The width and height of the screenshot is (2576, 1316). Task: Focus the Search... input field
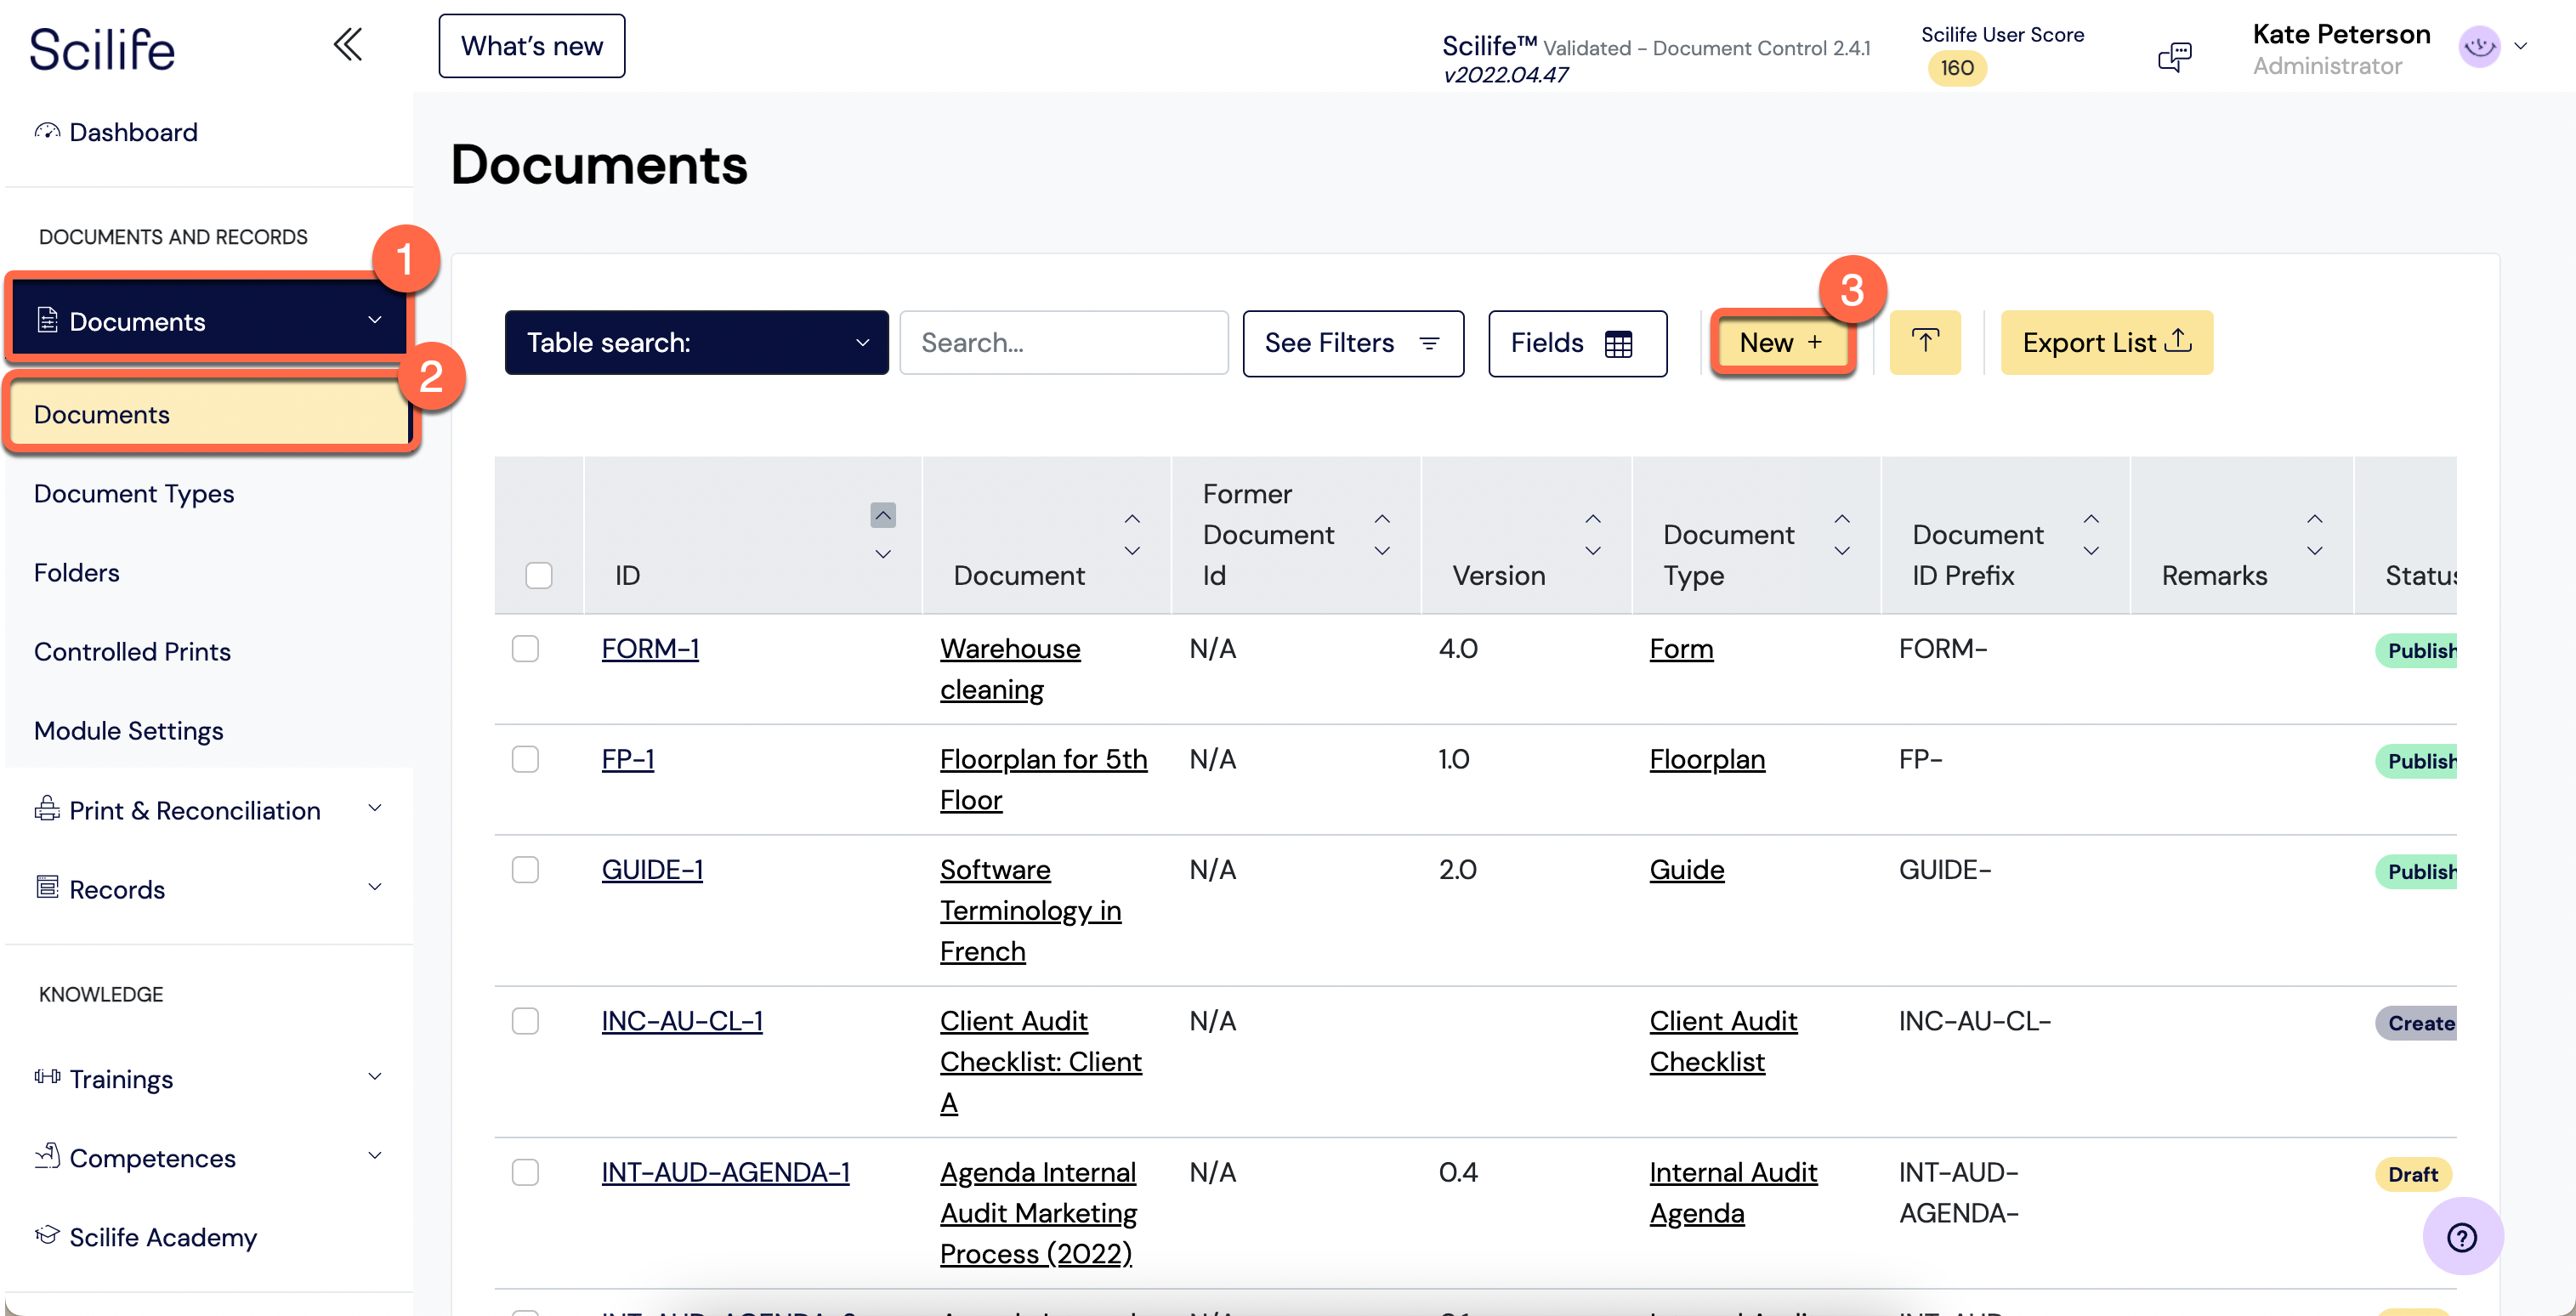[x=1063, y=342]
